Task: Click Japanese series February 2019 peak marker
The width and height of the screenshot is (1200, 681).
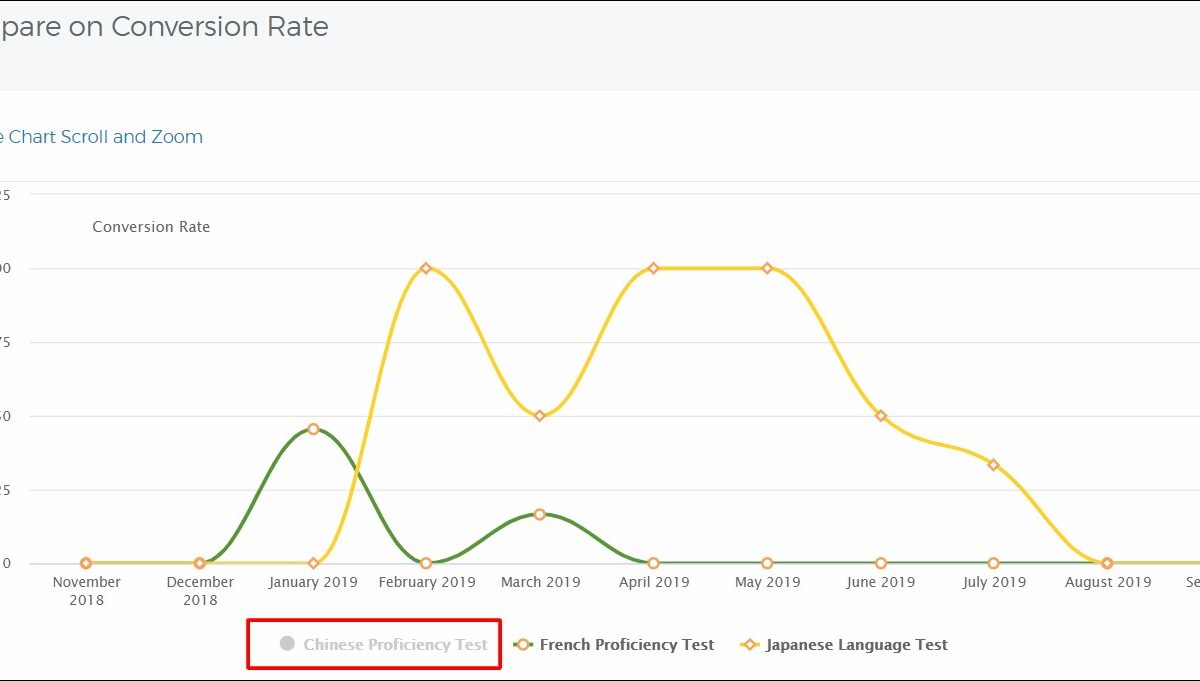Action: tap(426, 268)
